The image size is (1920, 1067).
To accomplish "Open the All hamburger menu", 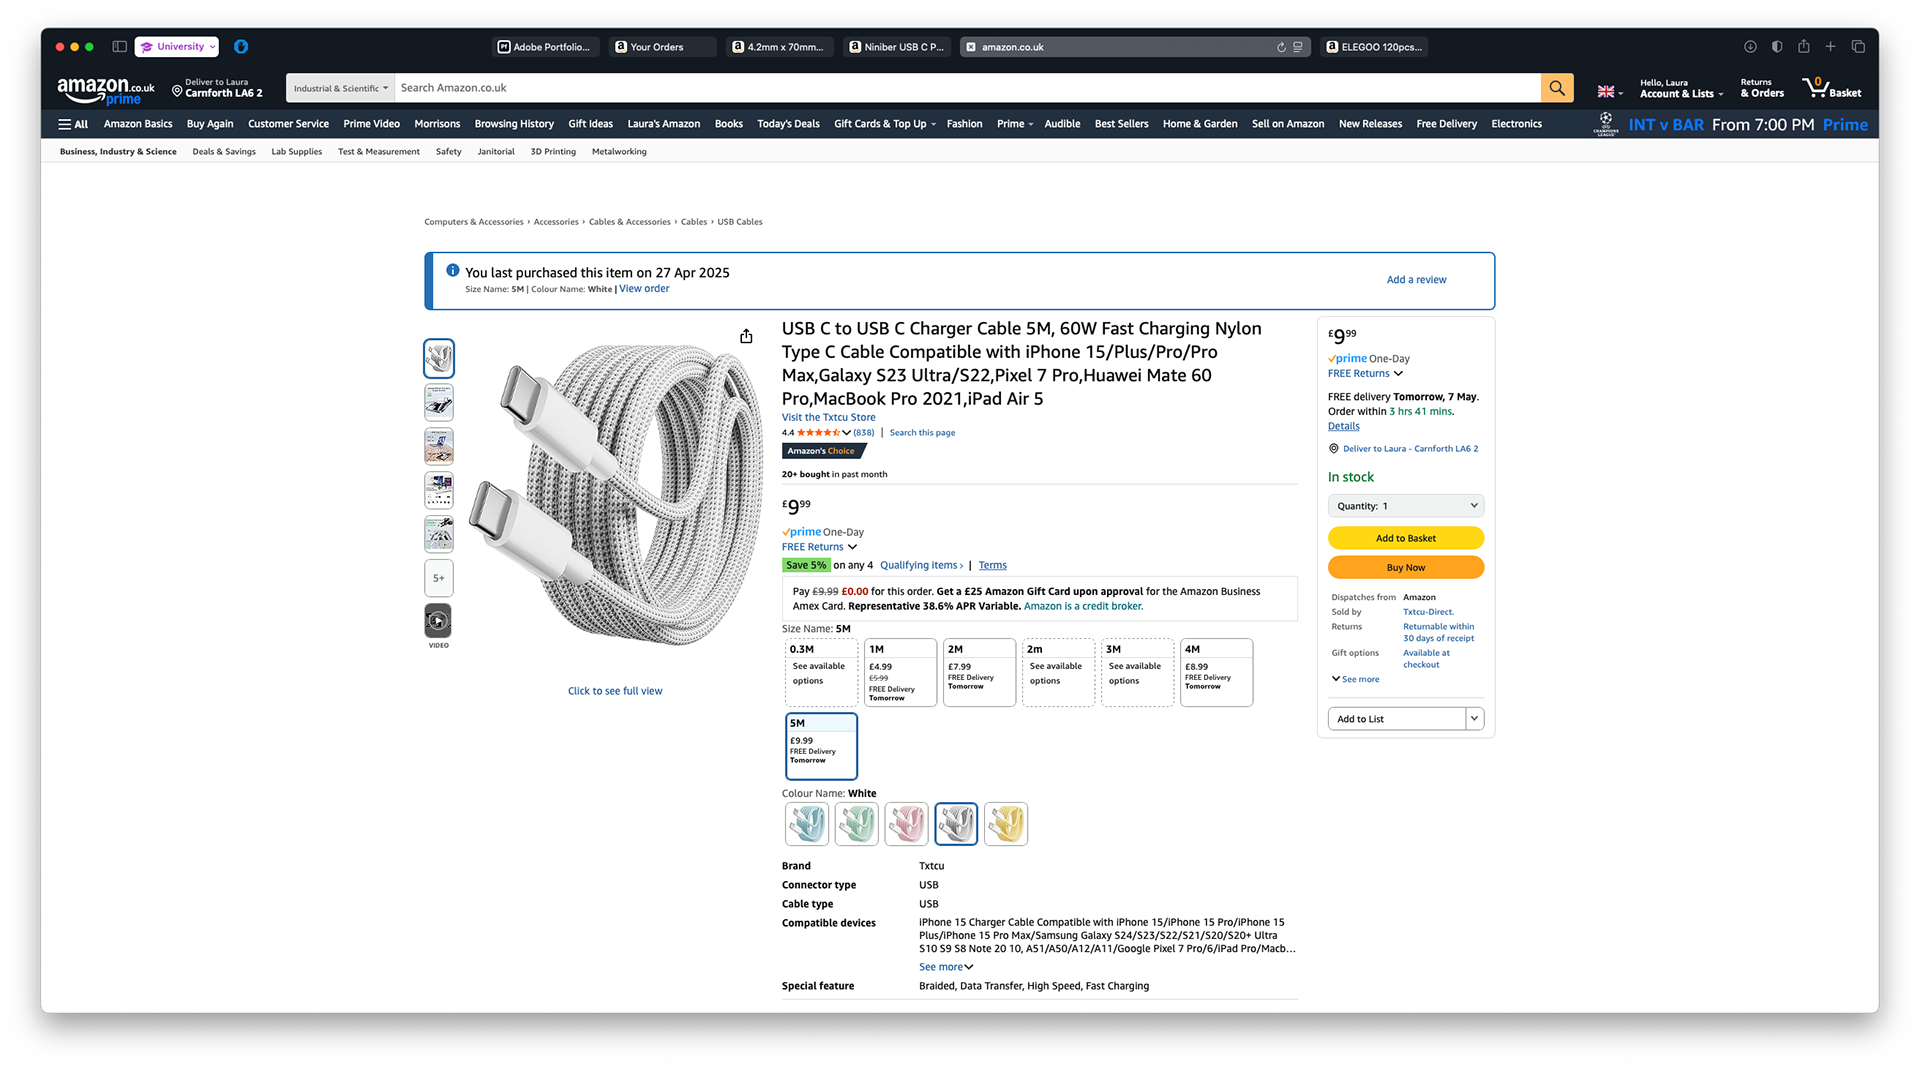I will [73, 124].
